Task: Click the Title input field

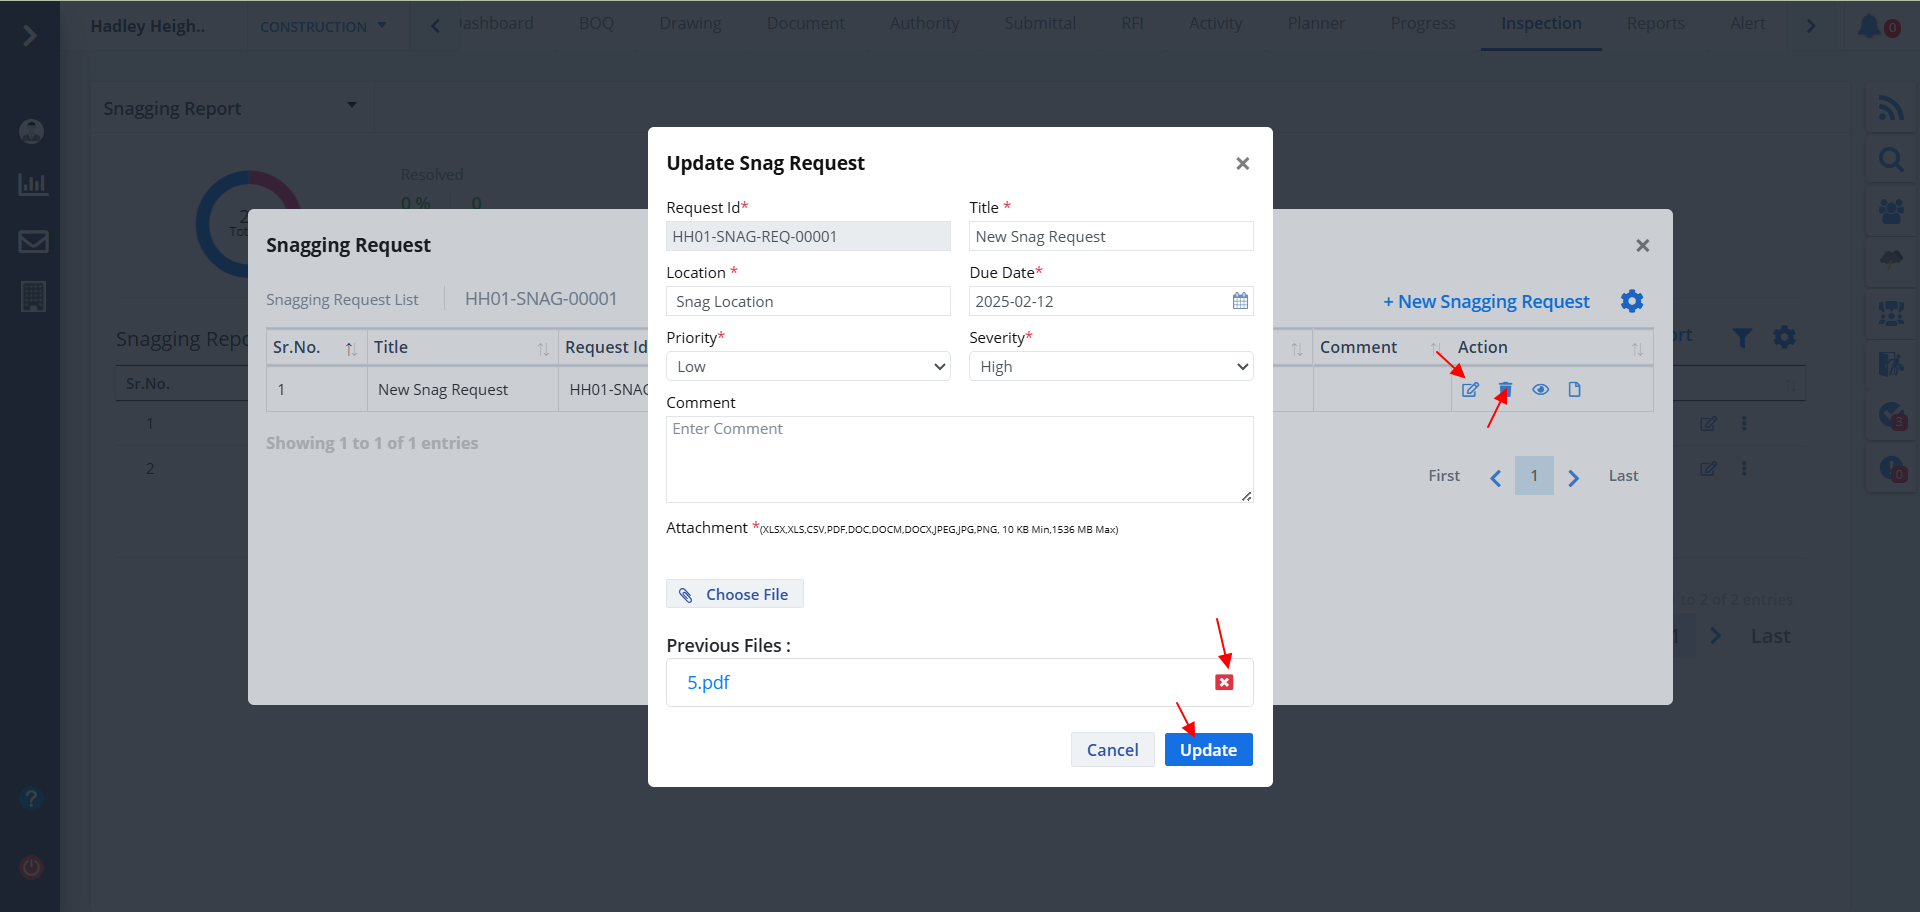Action: point(1111,237)
